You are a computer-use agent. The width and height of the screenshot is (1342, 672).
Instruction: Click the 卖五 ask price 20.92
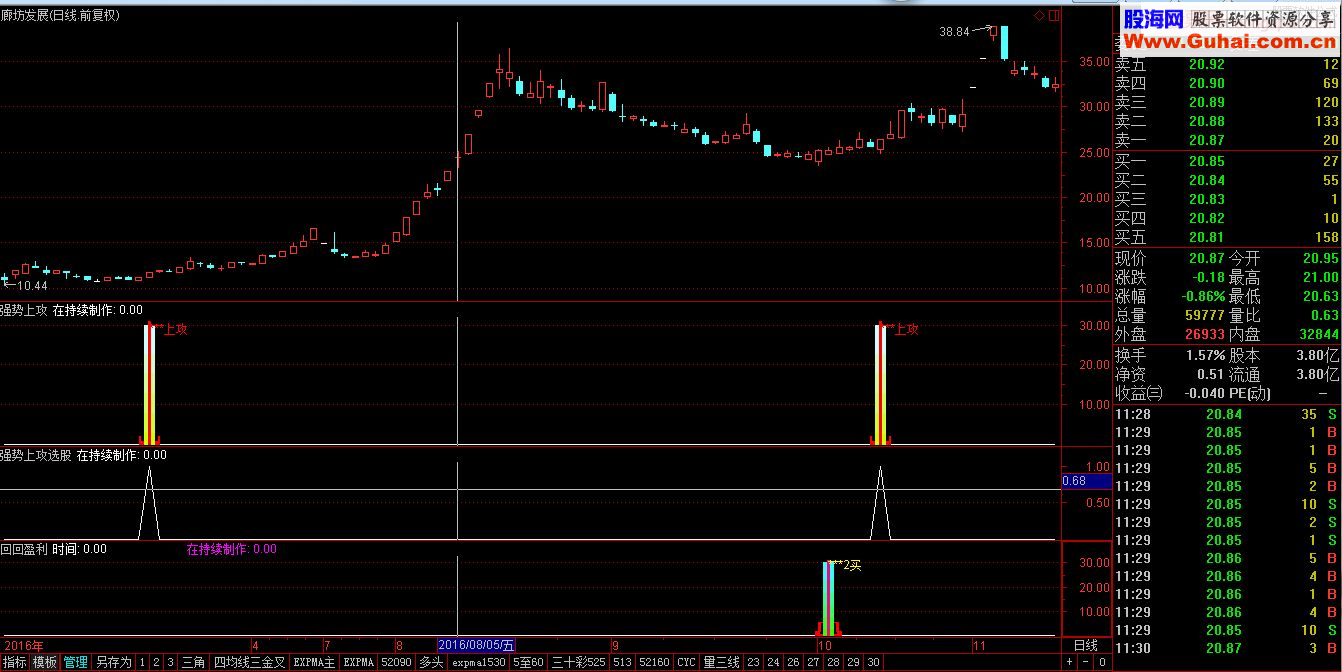[1205, 64]
